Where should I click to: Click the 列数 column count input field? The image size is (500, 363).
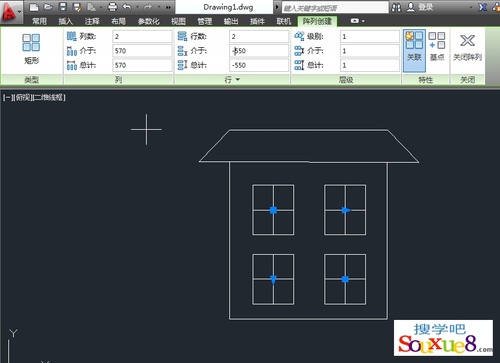click(142, 36)
